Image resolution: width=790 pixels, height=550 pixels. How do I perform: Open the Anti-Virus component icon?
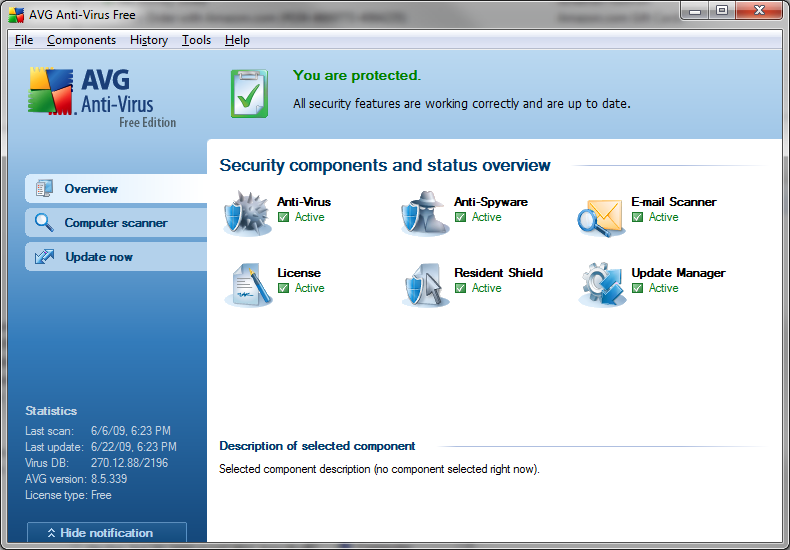coord(248,213)
